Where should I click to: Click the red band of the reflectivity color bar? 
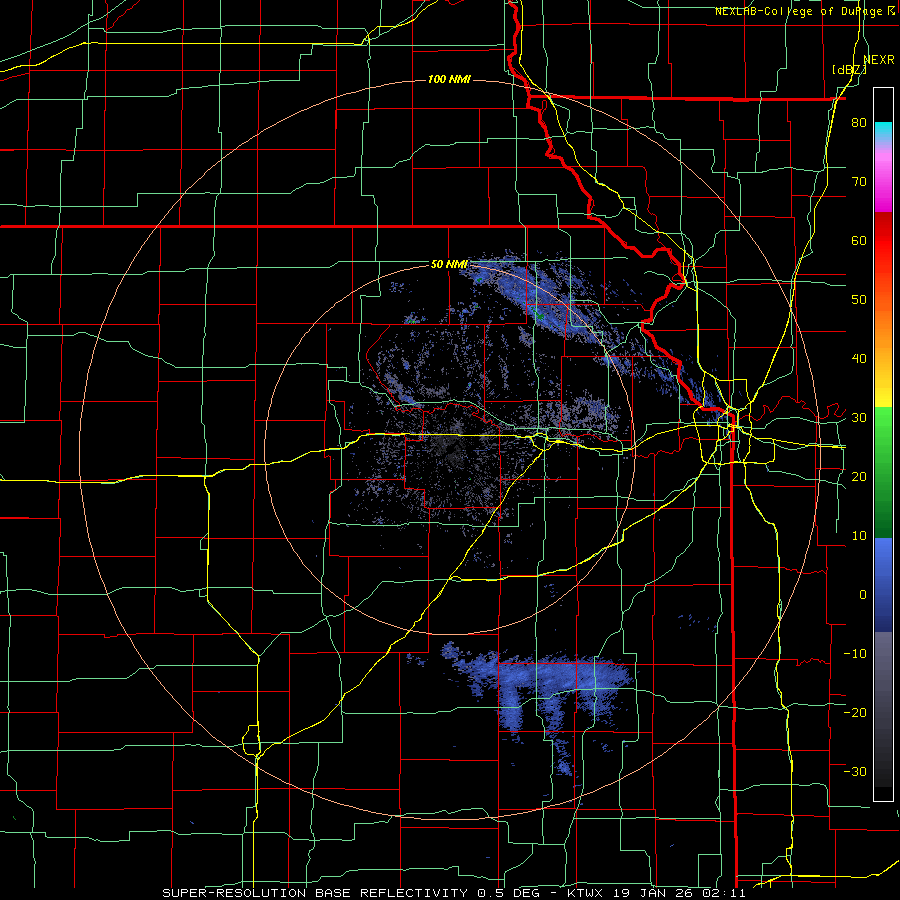click(x=883, y=241)
